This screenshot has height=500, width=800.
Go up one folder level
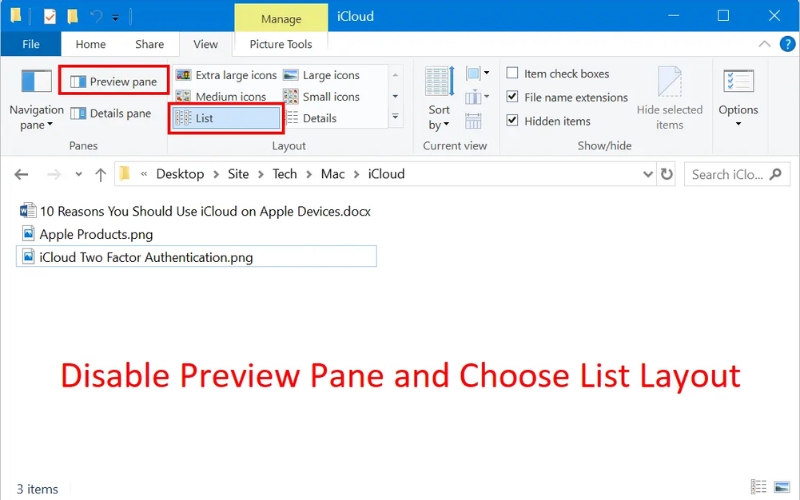[101, 175]
